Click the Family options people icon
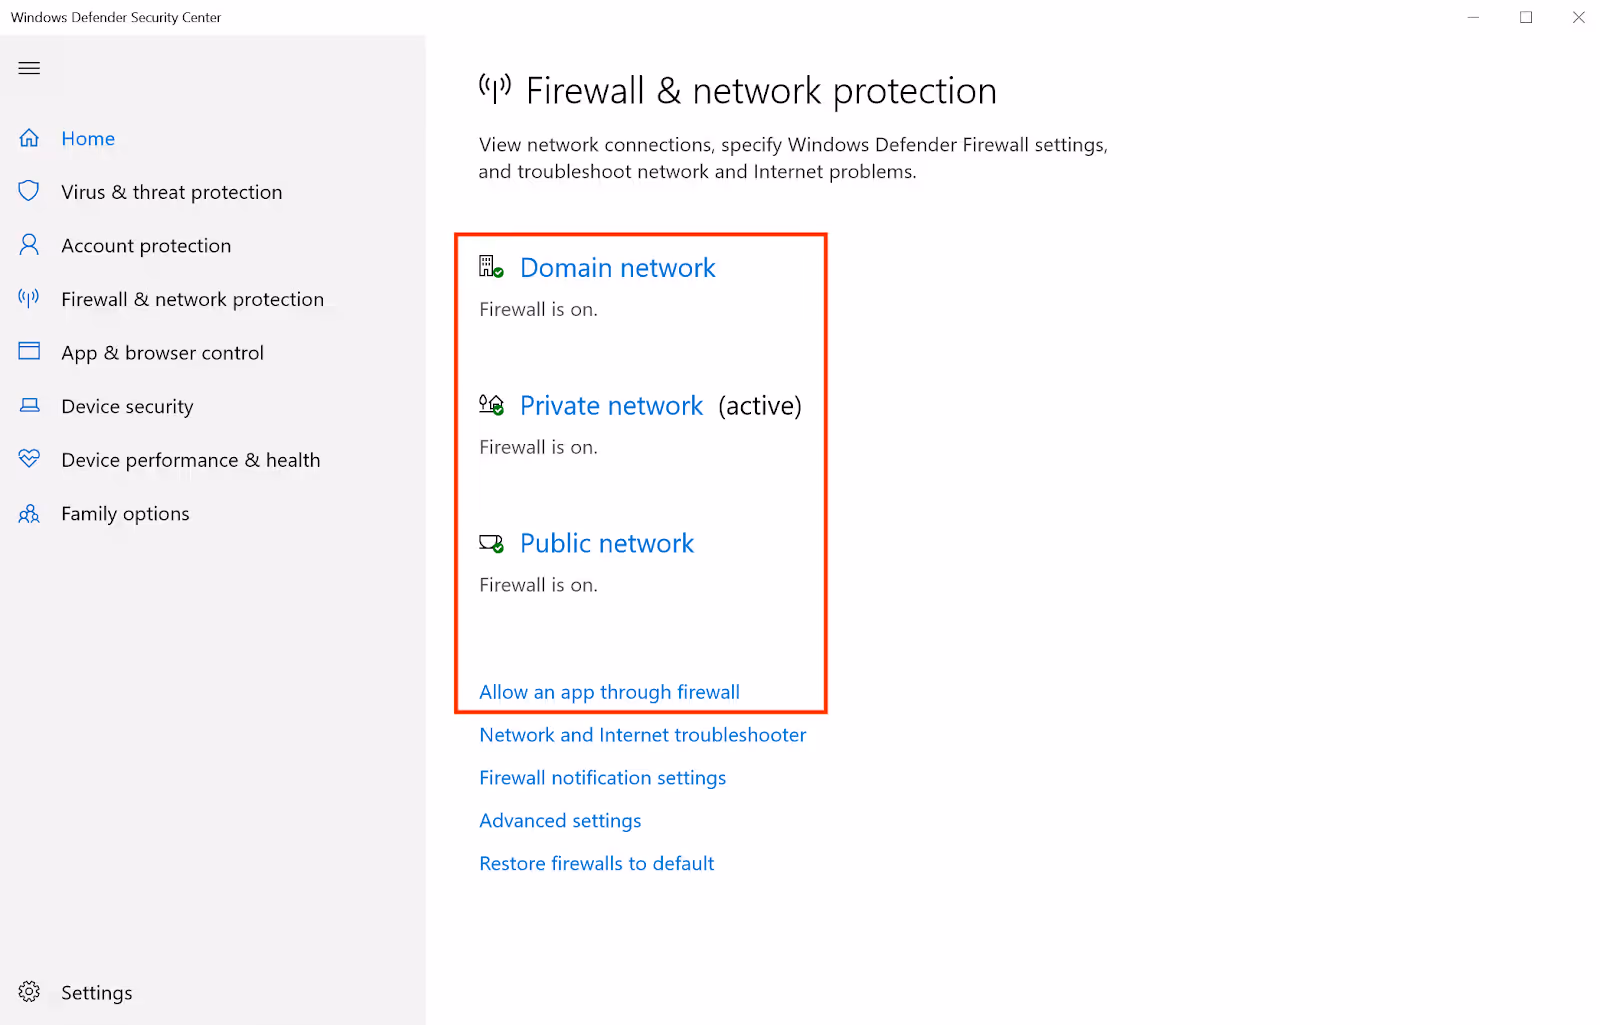The image size is (1600, 1025). click(29, 513)
